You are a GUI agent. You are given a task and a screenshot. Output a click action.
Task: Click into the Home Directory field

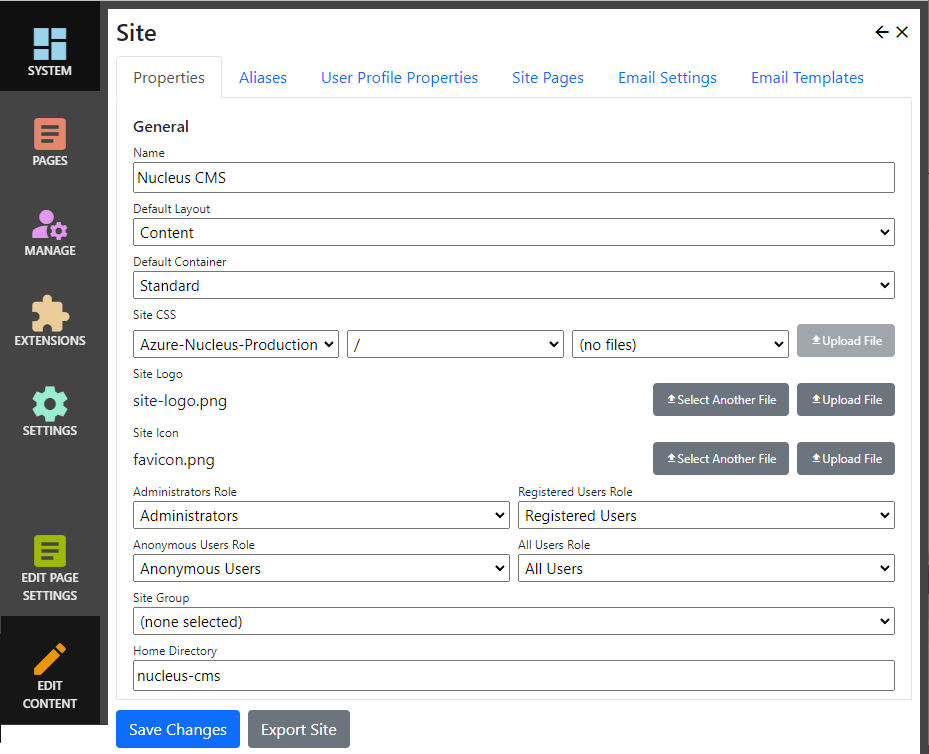513,675
